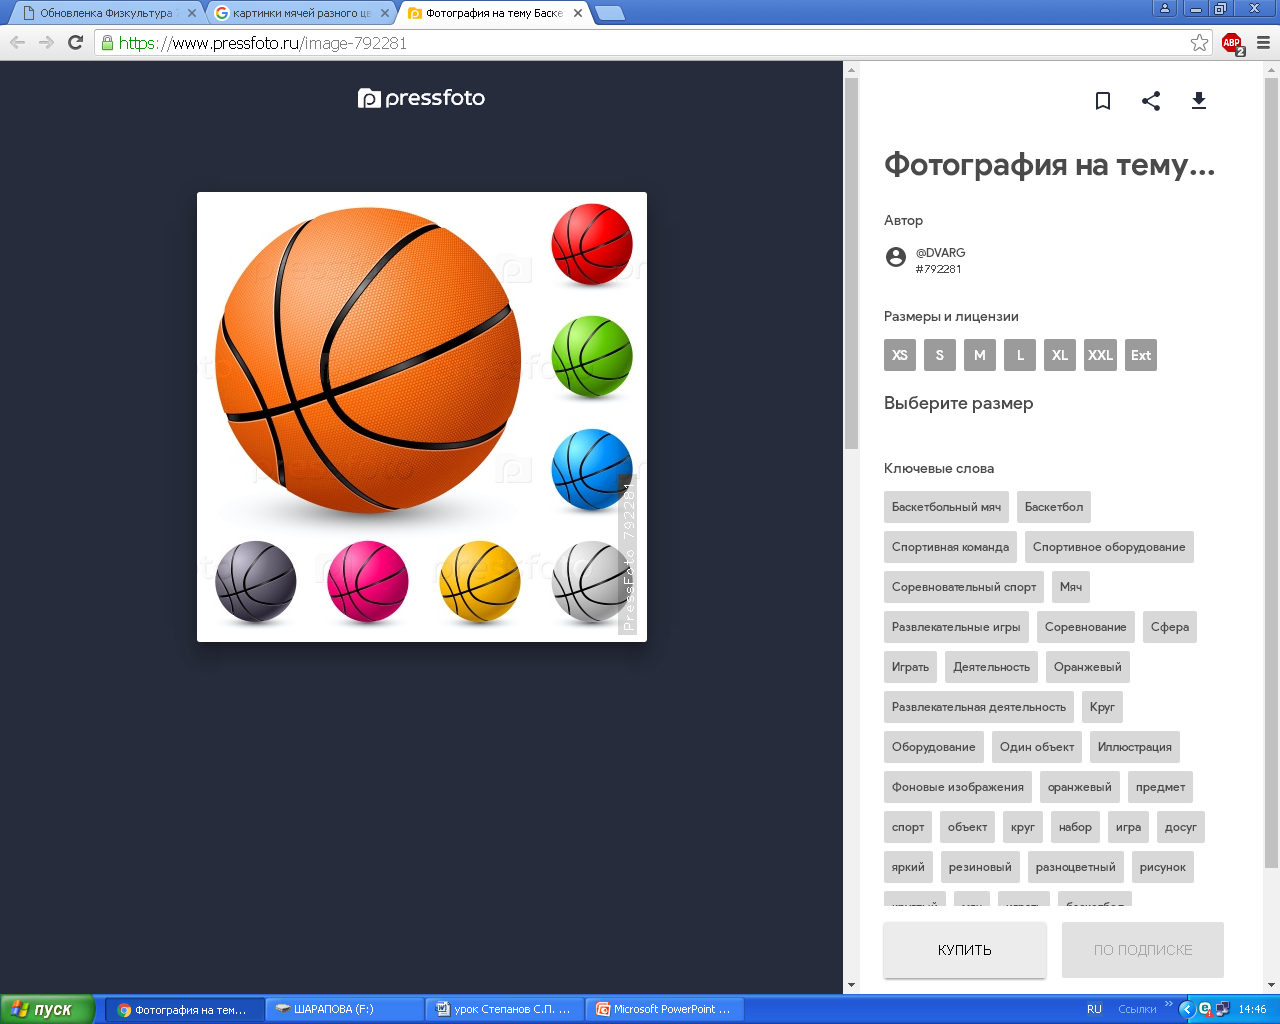This screenshot has width=1280, height=1024.
Task: Click the pressfoto logo at the top
Action: (x=421, y=98)
